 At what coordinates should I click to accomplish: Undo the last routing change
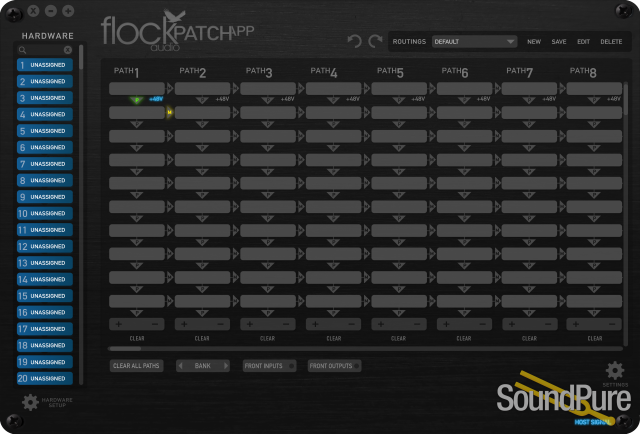pyautogui.click(x=354, y=41)
